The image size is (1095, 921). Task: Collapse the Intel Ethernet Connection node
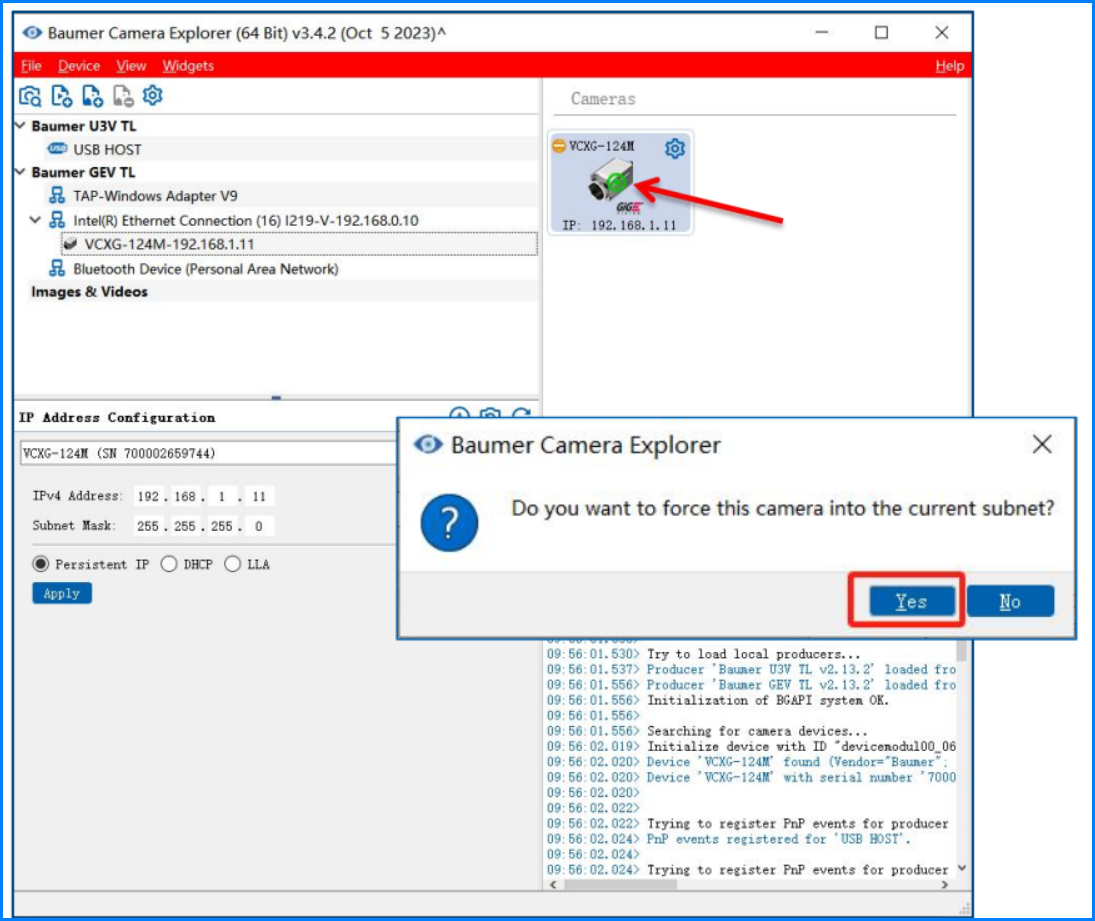(x=35, y=220)
